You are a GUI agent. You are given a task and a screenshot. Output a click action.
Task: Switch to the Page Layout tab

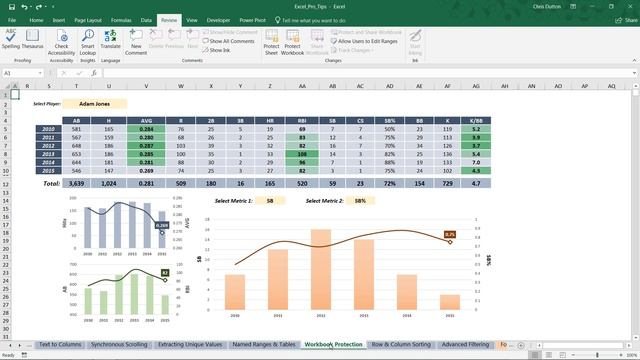pos(88,20)
